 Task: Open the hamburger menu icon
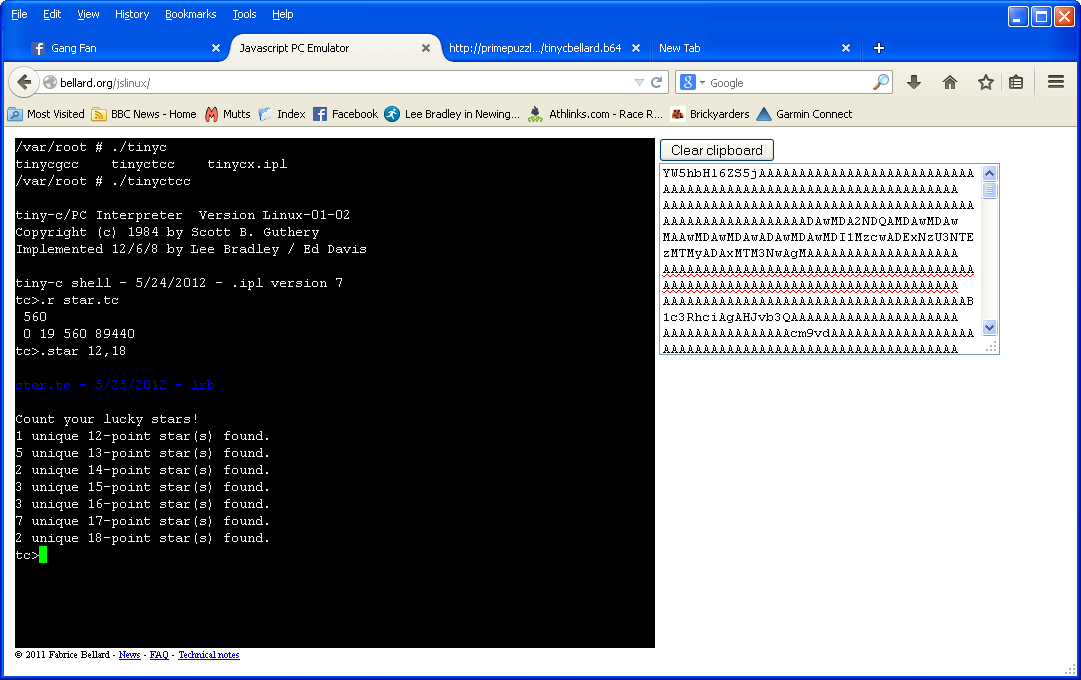(x=1056, y=83)
